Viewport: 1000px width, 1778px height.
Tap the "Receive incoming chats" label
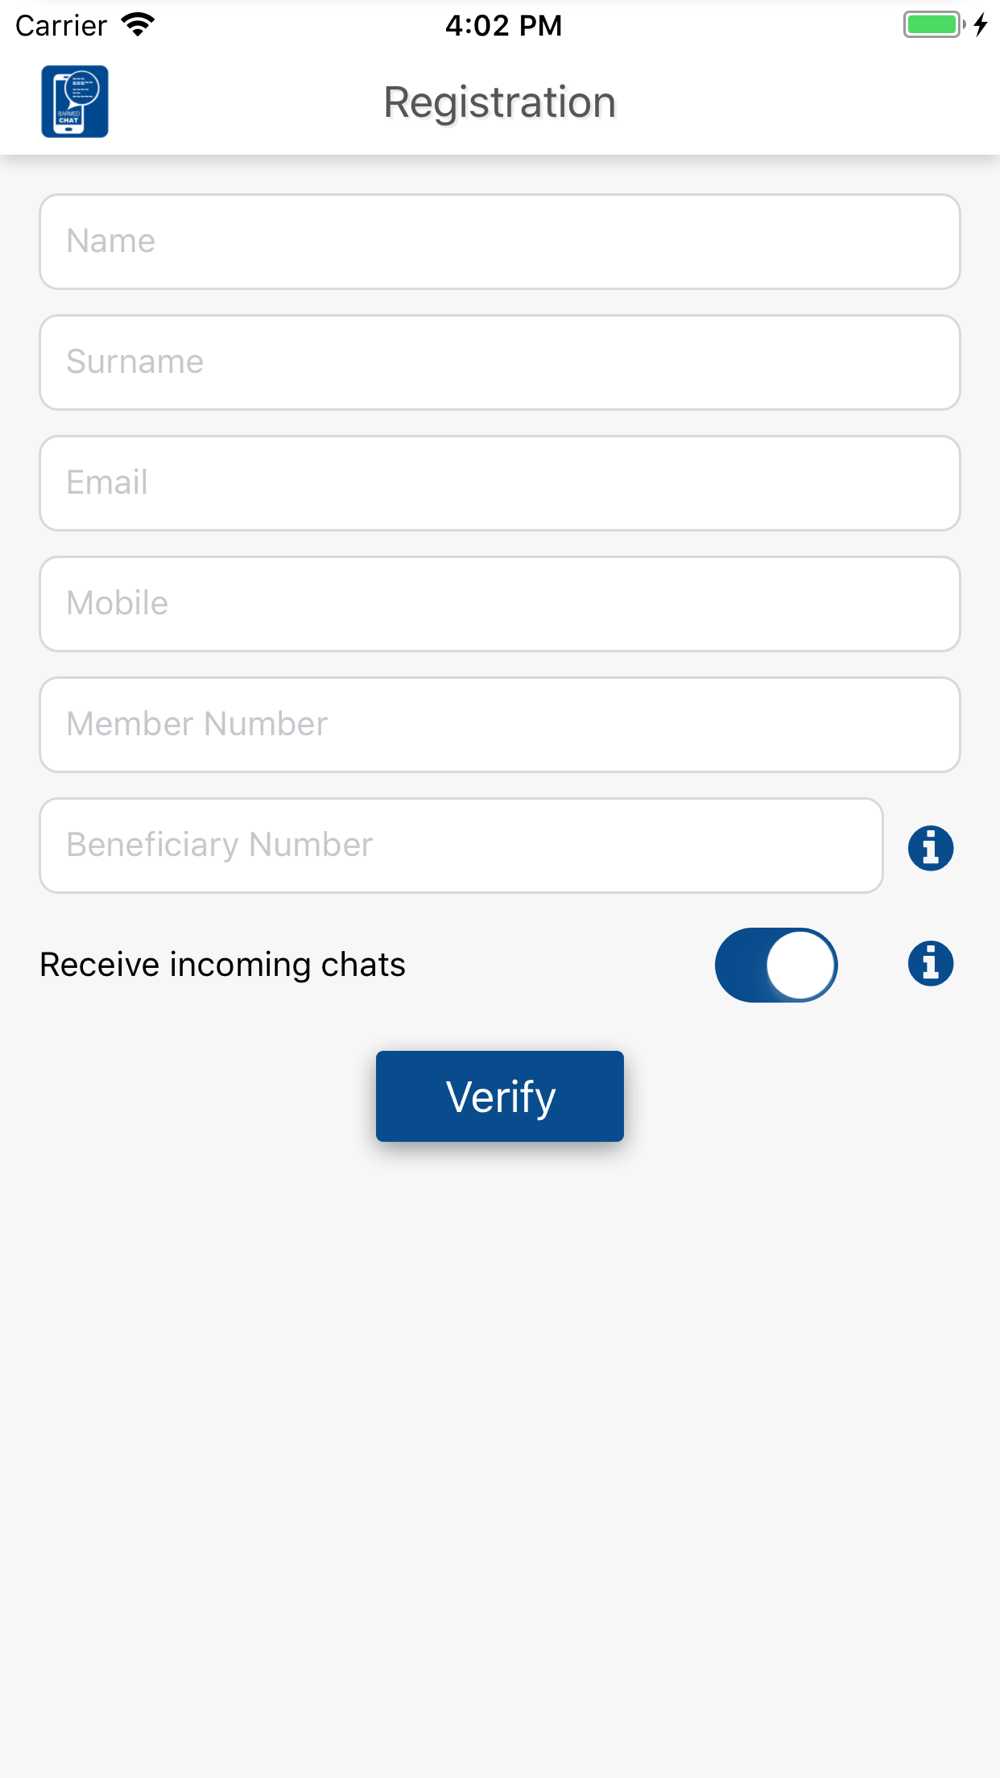coord(222,965)
